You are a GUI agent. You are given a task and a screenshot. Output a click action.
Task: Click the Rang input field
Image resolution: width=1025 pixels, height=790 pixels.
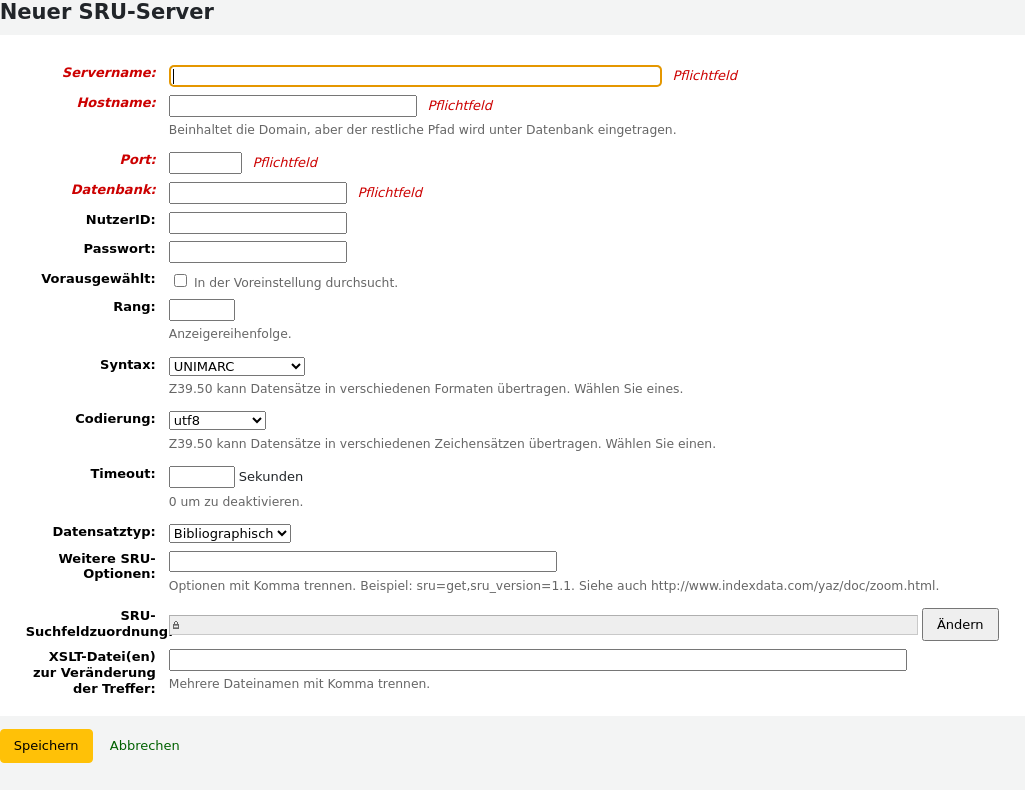(x=201, y=309)
